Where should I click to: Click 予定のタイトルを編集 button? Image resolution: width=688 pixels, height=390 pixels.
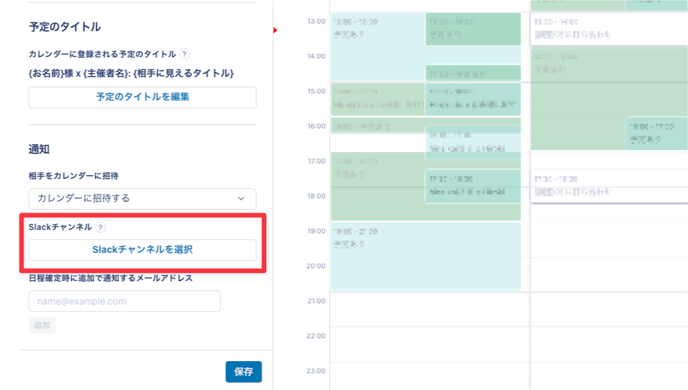[143, 97]
